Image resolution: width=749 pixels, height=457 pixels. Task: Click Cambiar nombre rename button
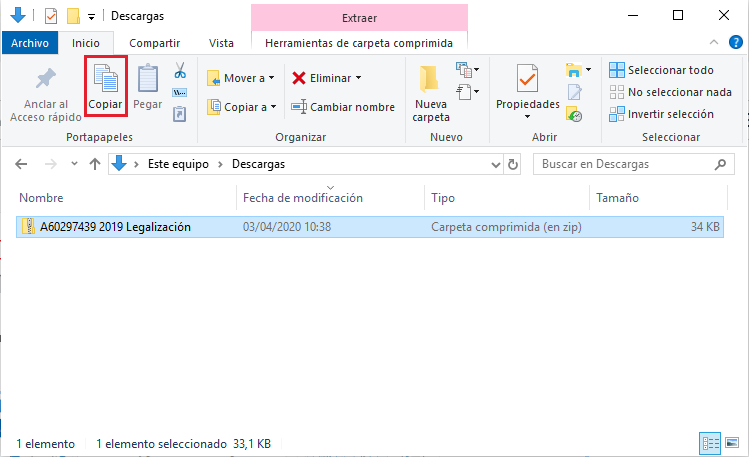(x=343, y=107)
